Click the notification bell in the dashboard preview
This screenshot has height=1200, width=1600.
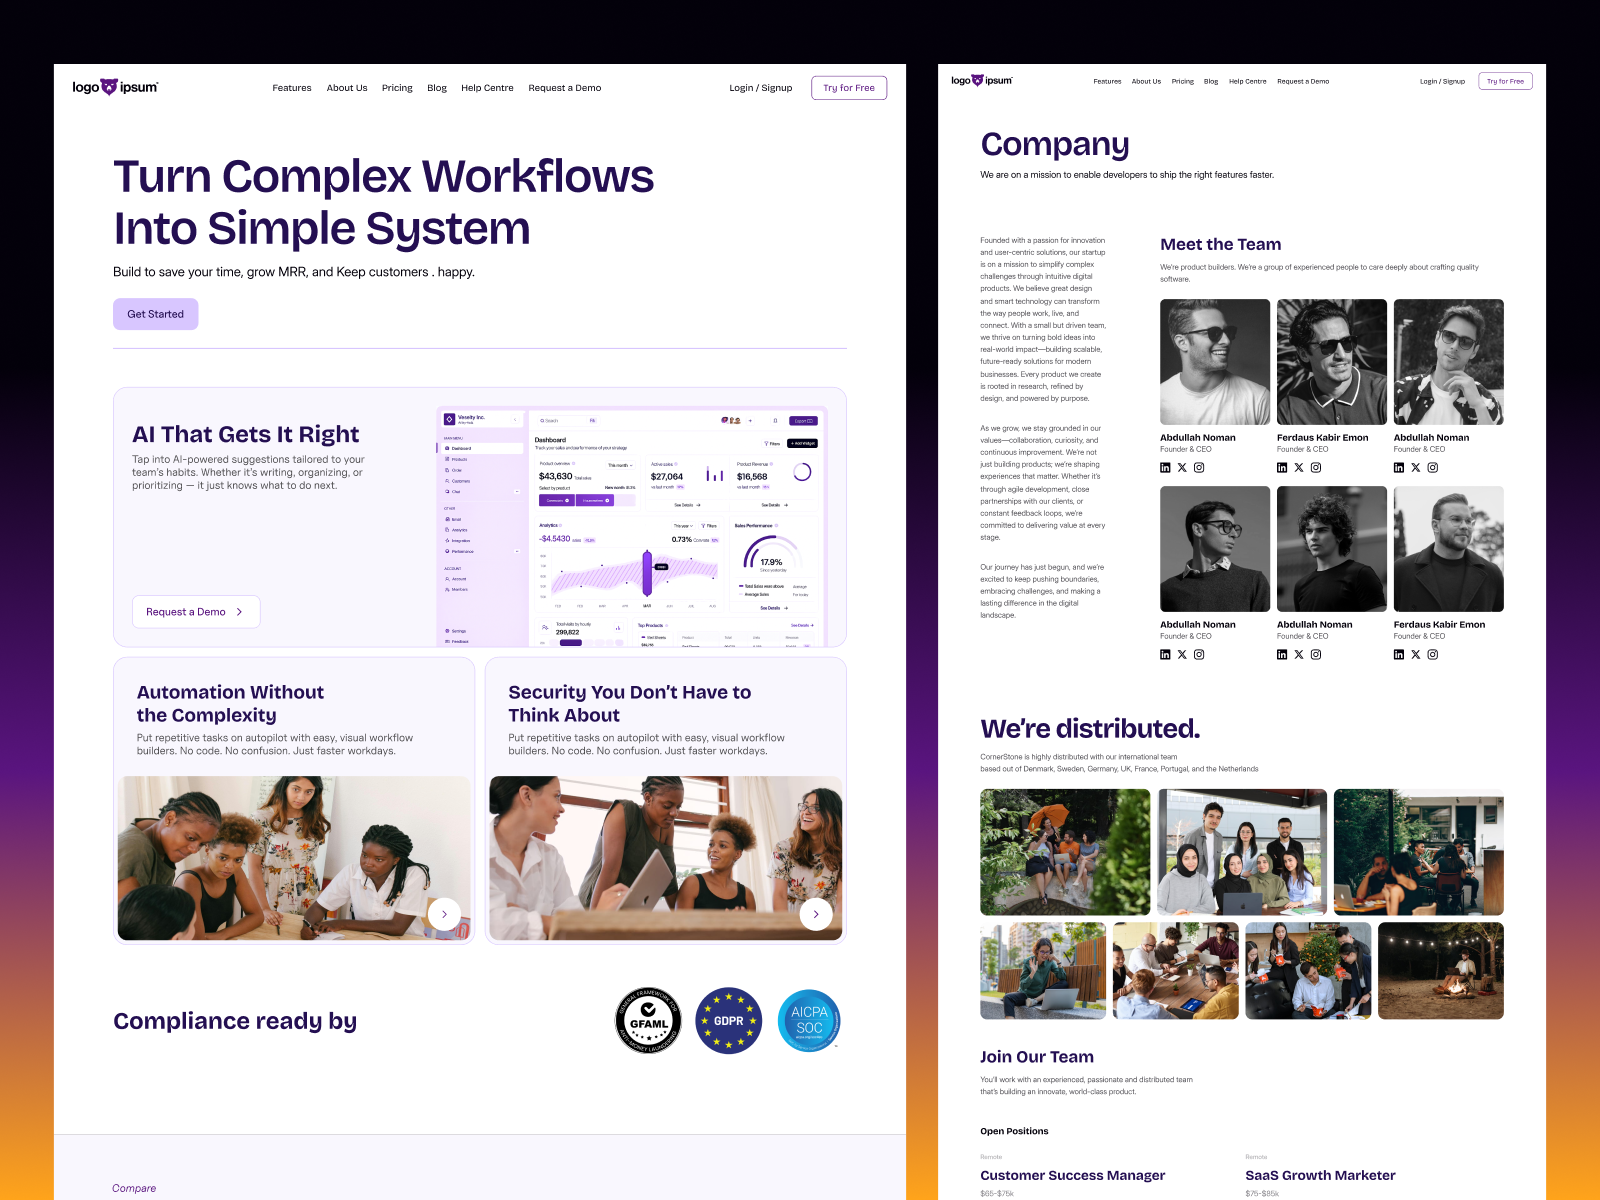pos(775,421)
